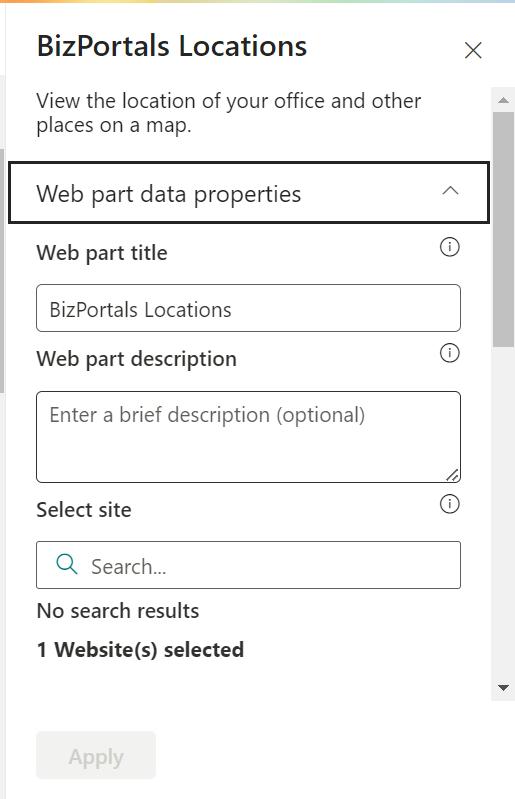Click the disabled Apply button

click(96, 755)
